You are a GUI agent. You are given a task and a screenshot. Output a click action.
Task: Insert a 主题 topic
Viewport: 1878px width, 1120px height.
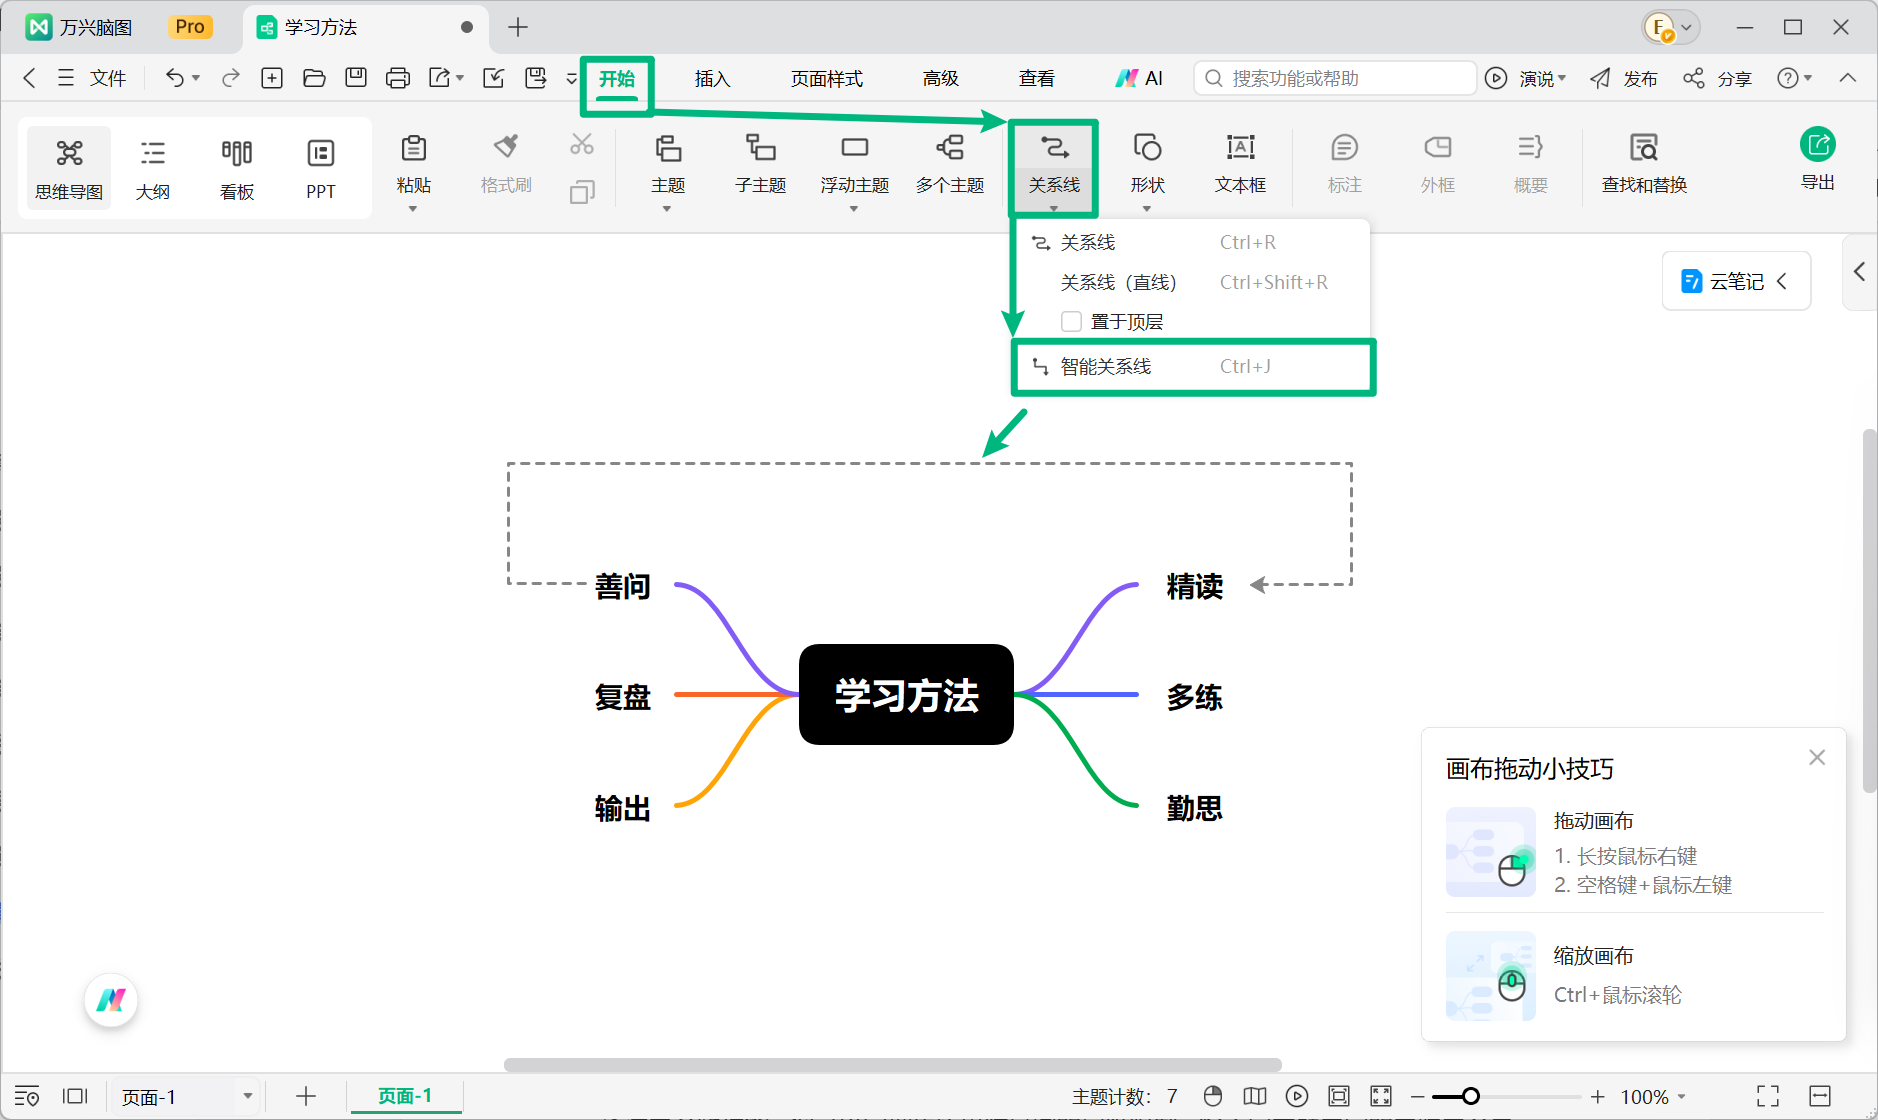668,164
